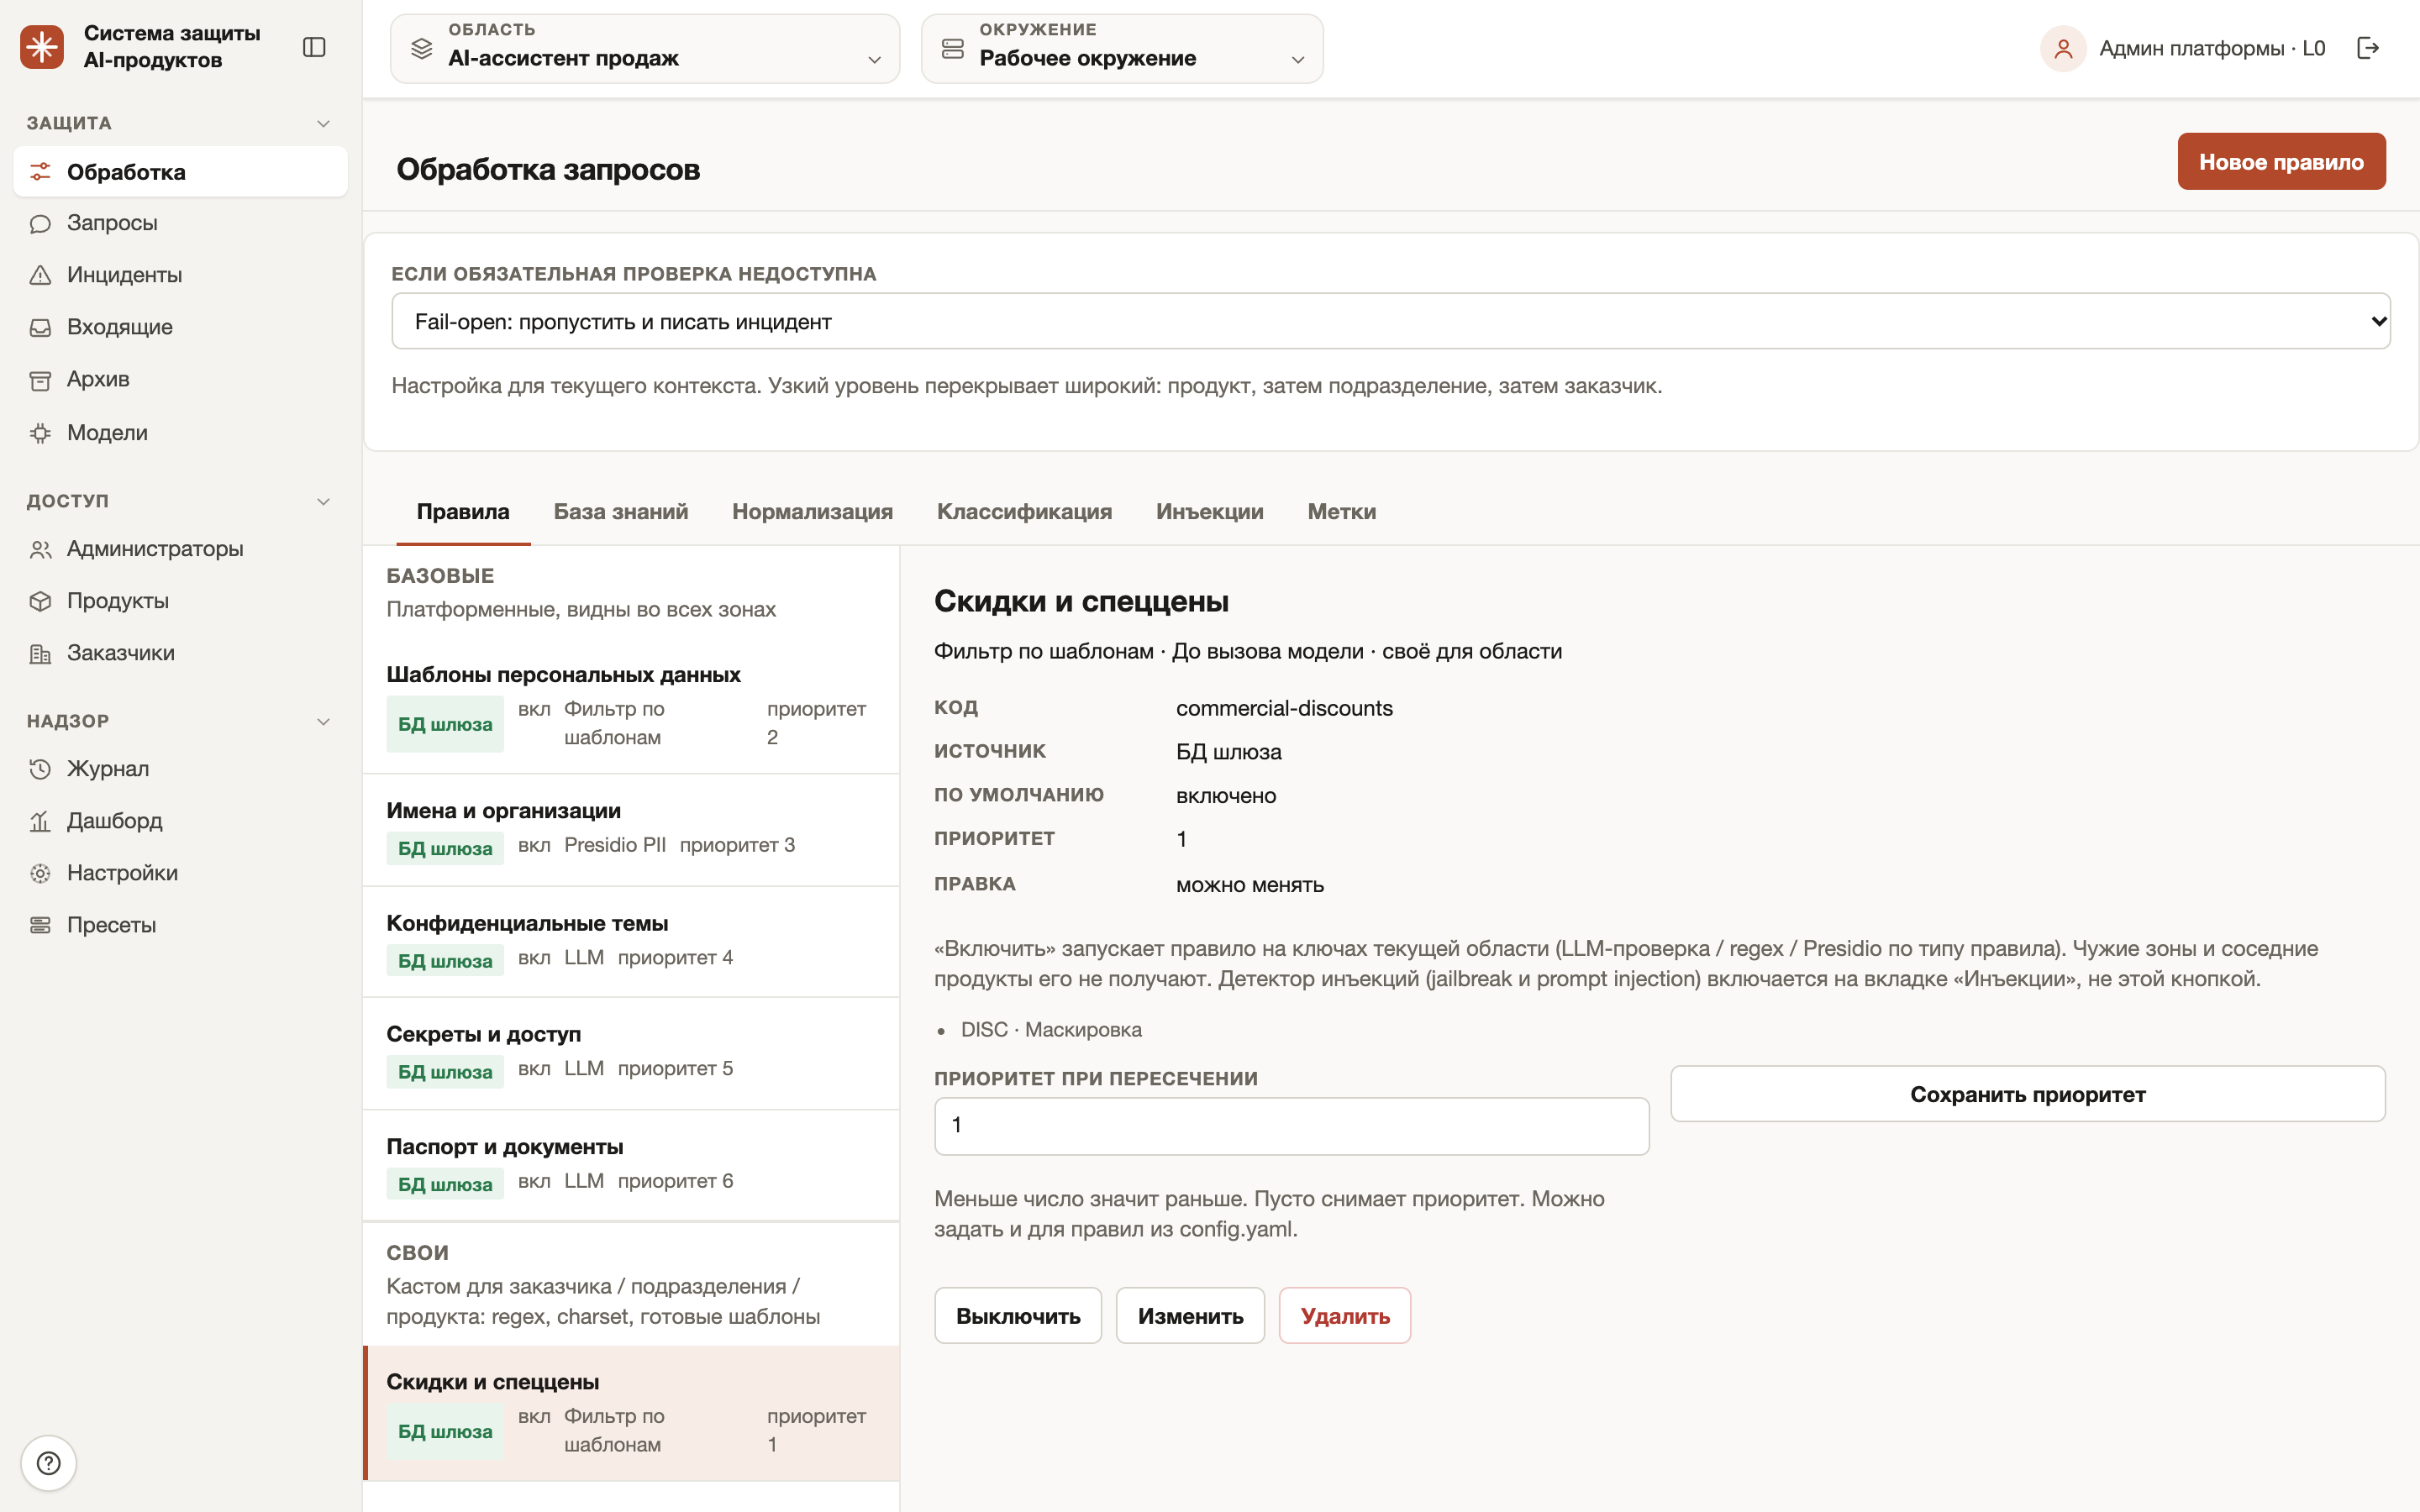Screen dimensions: 2420x1512
Task: Open Администраторы users icon
Action: pyautogui.click(x=40, y=549)
